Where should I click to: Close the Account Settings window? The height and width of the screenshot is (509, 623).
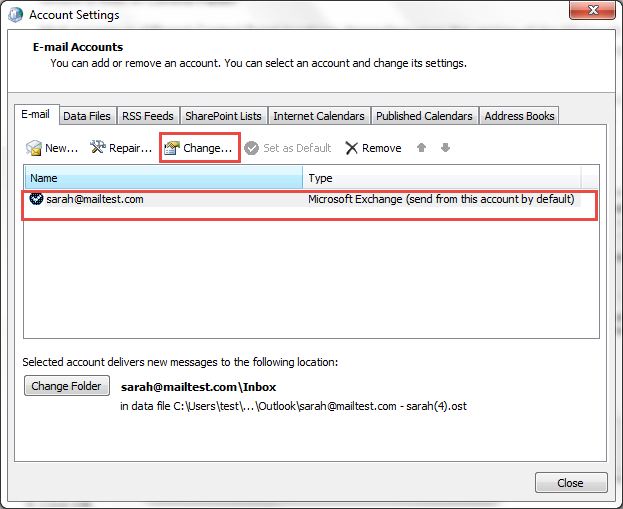592,10
